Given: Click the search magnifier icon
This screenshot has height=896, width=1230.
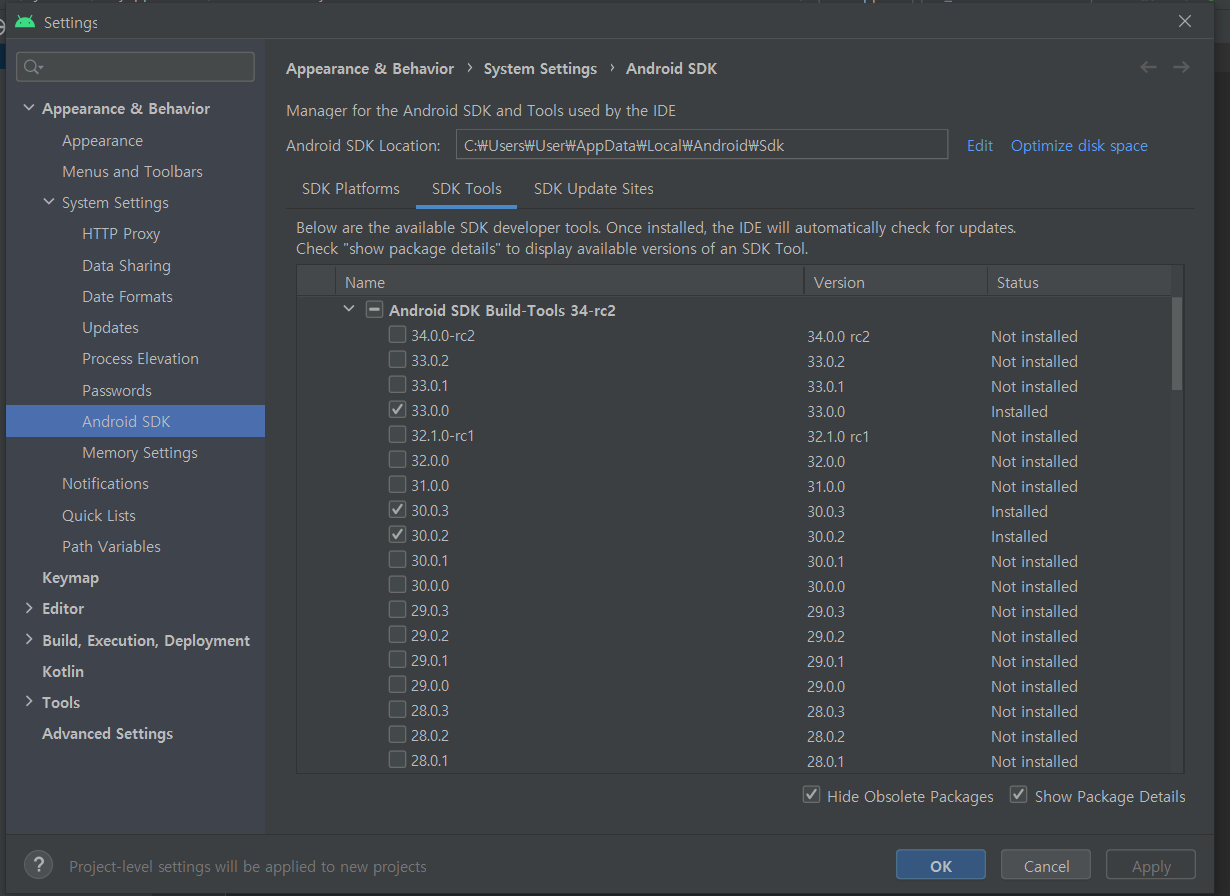Looking at the screenshot, I should pos(33,67).
